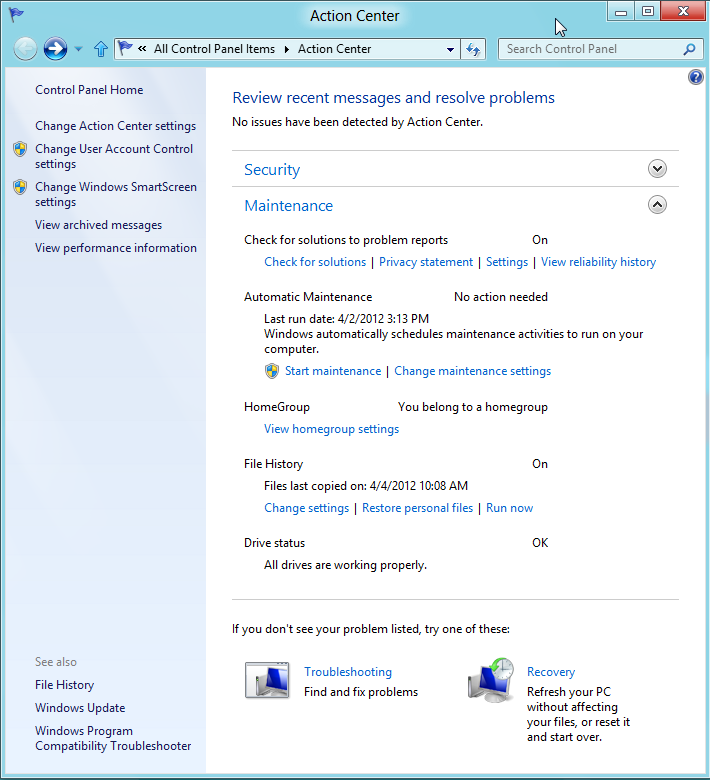The height and width of the screenshot is (780, 710).
Task: Click the Recovery computer clock icon
Action: pyautogui.click(x=491, y=680)
